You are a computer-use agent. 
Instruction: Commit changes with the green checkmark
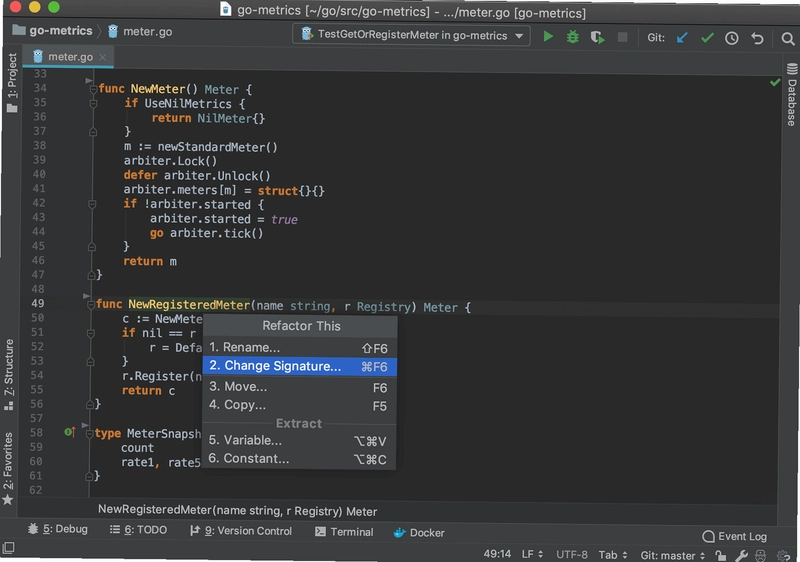[x=707, y=38]
